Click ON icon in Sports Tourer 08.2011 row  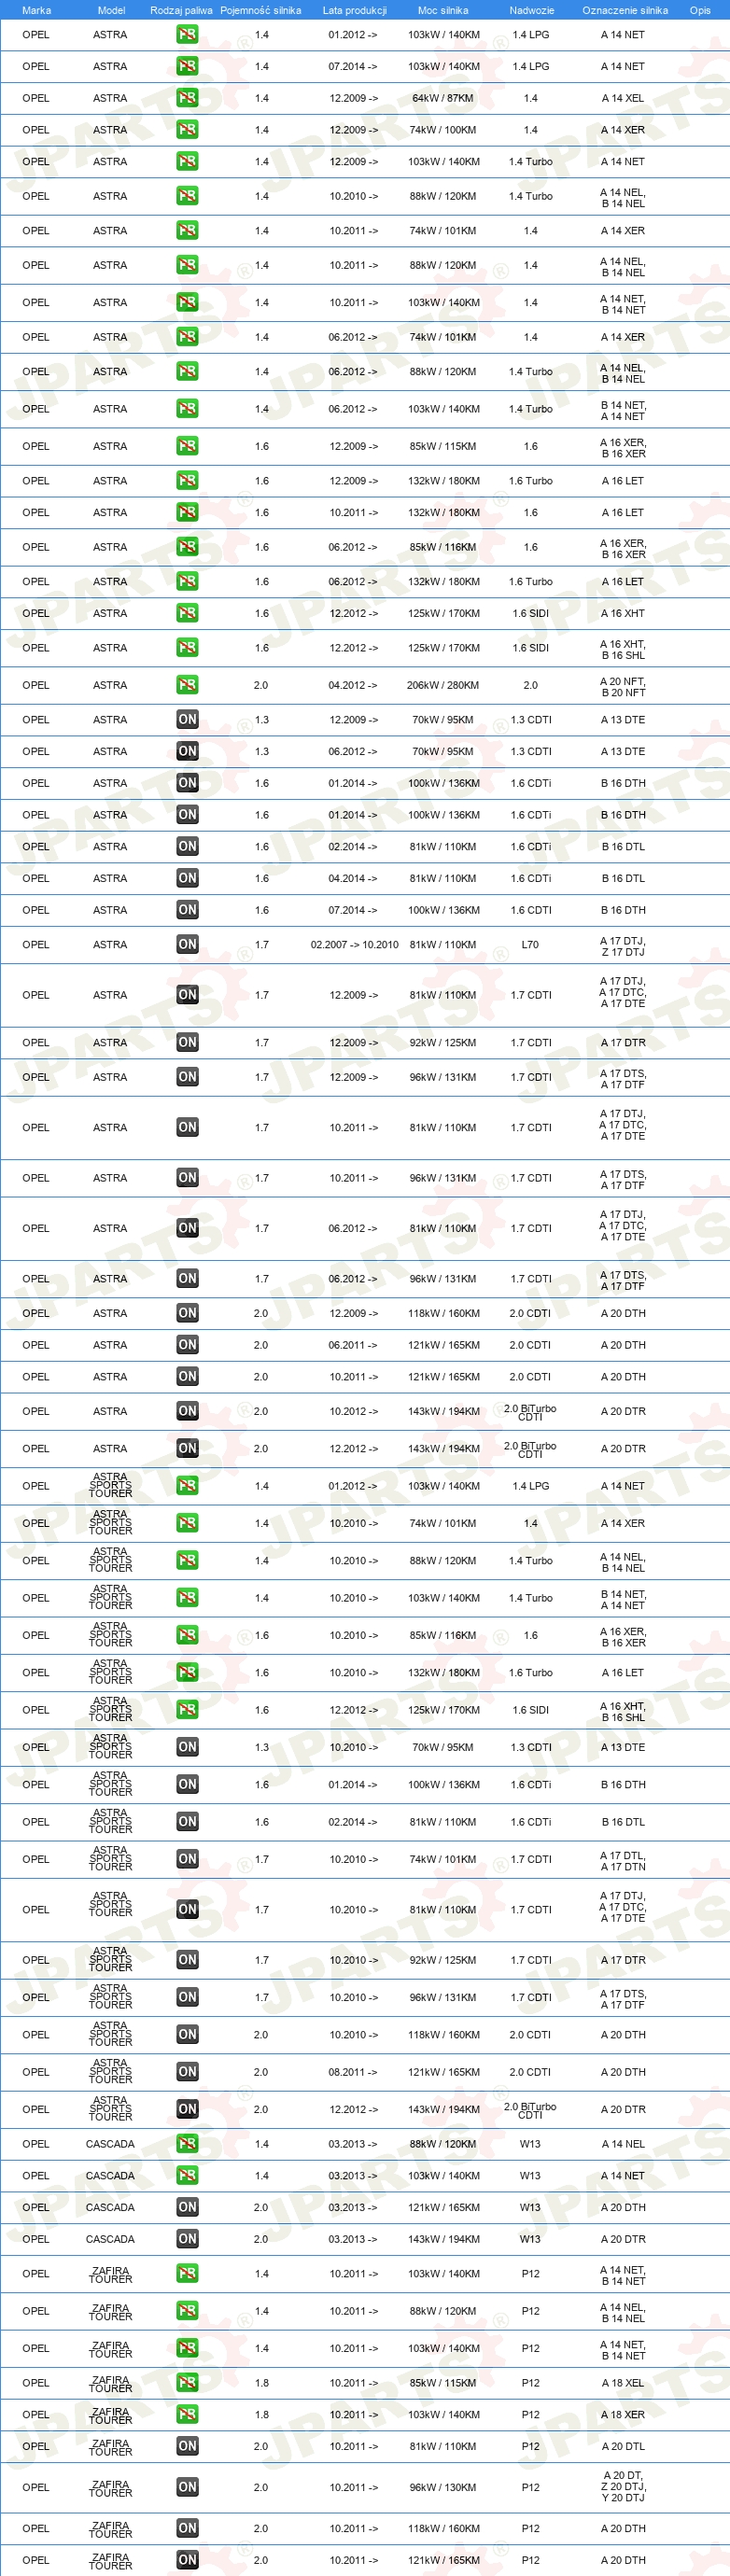[187, 2072]
